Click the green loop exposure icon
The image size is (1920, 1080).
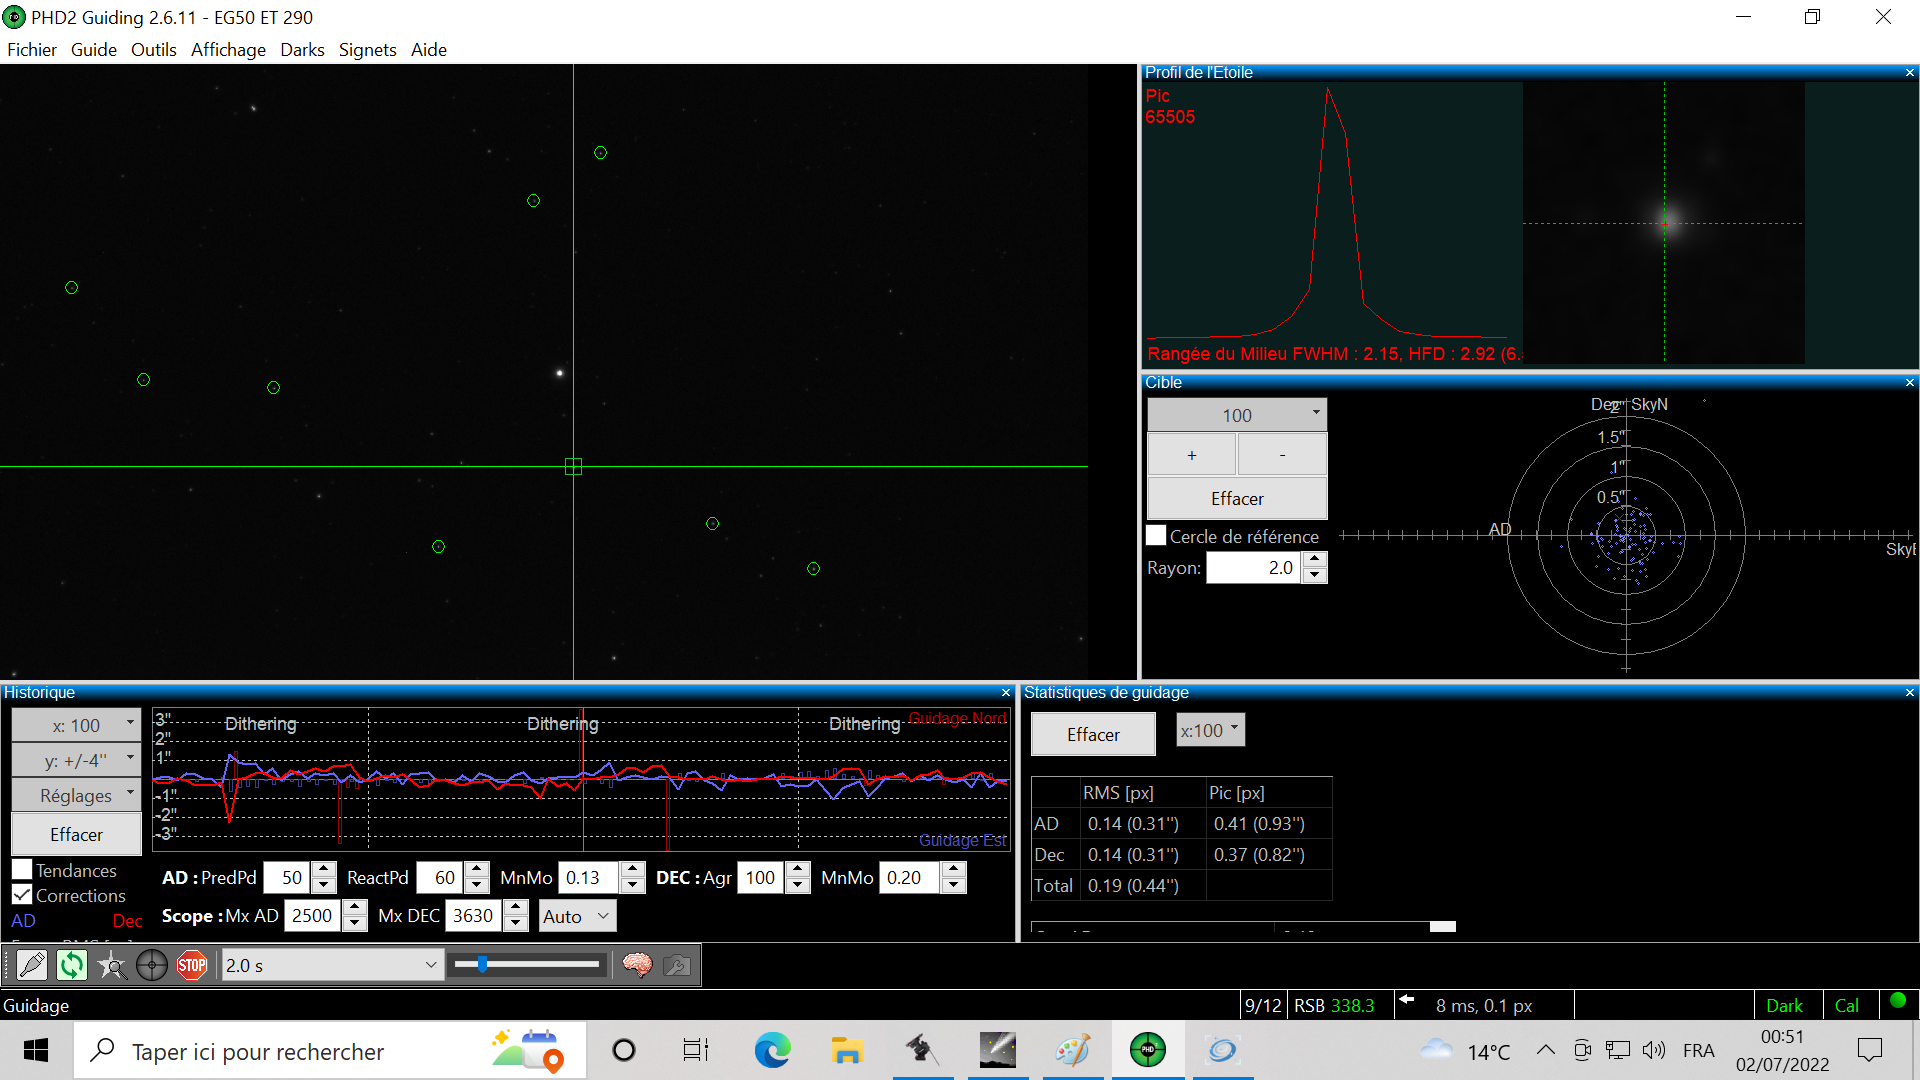point(72,965)
